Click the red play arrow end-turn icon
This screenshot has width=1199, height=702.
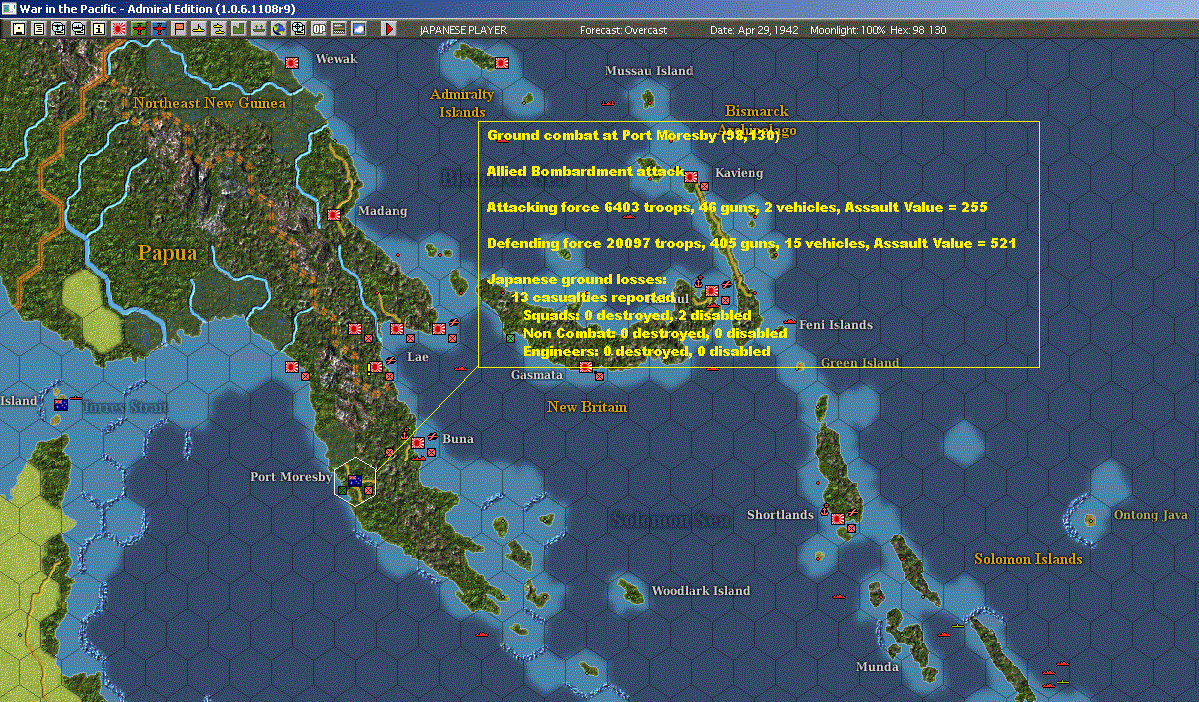(388, 29)
